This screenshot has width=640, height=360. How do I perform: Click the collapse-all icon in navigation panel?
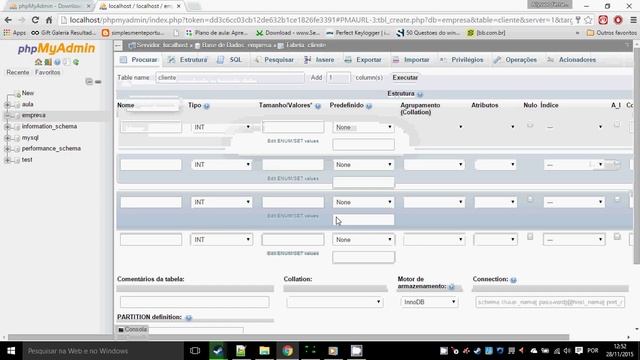89,82
